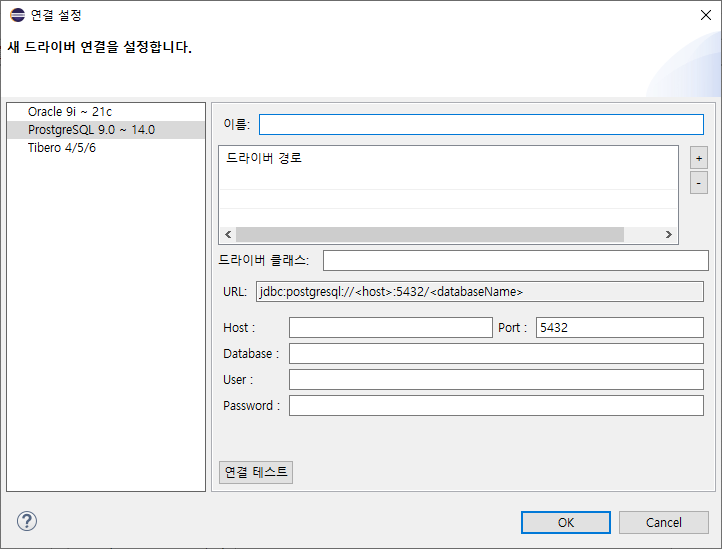
Task: Click the help question mark icon
Action: point(27,521)
